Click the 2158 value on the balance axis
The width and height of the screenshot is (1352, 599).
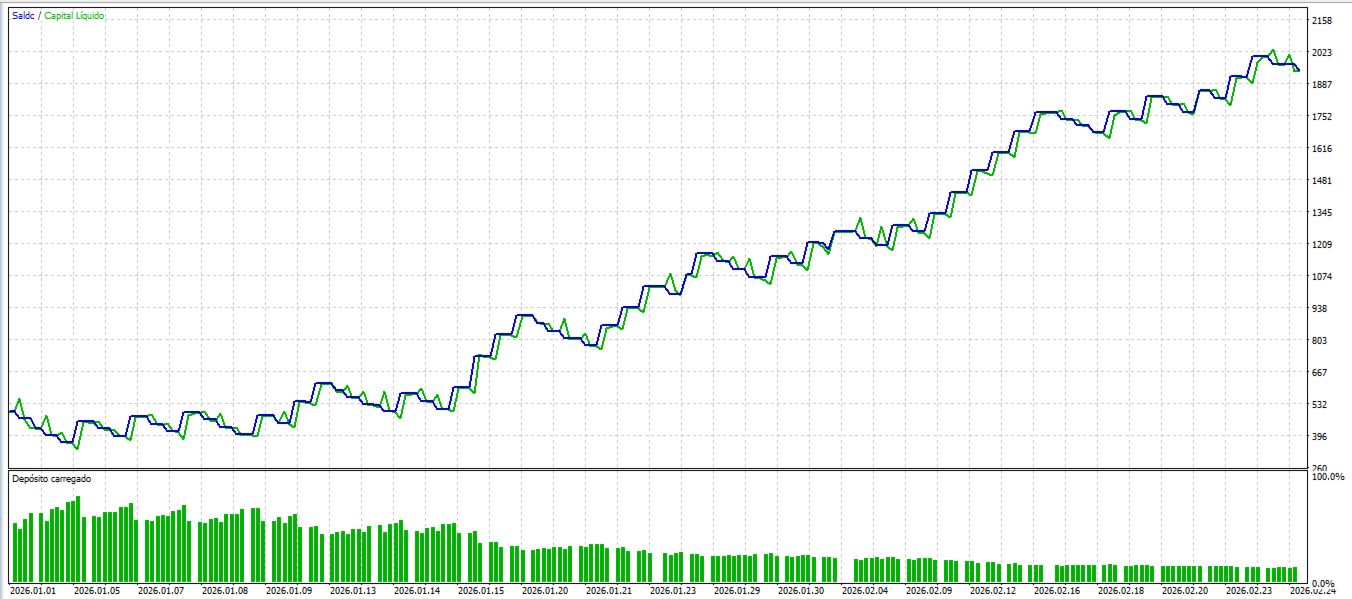[x=1323, y=21]
